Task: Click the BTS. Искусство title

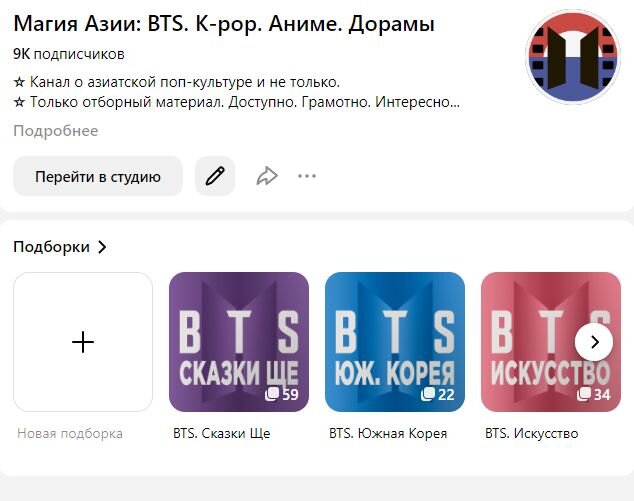Action: pyautogui.click(x=532, y=433)
